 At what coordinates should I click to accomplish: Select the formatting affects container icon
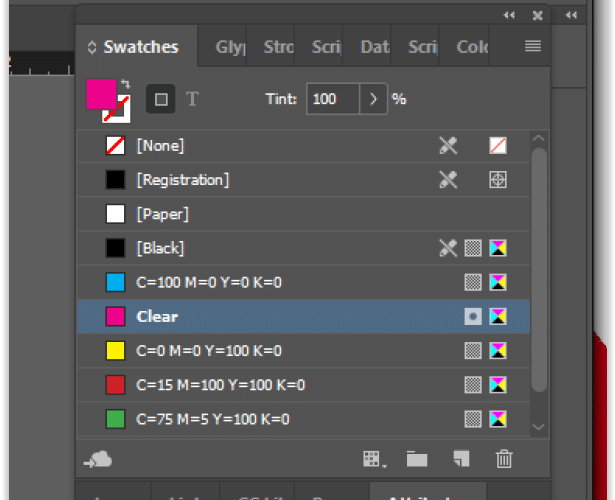tap(161, 99)
